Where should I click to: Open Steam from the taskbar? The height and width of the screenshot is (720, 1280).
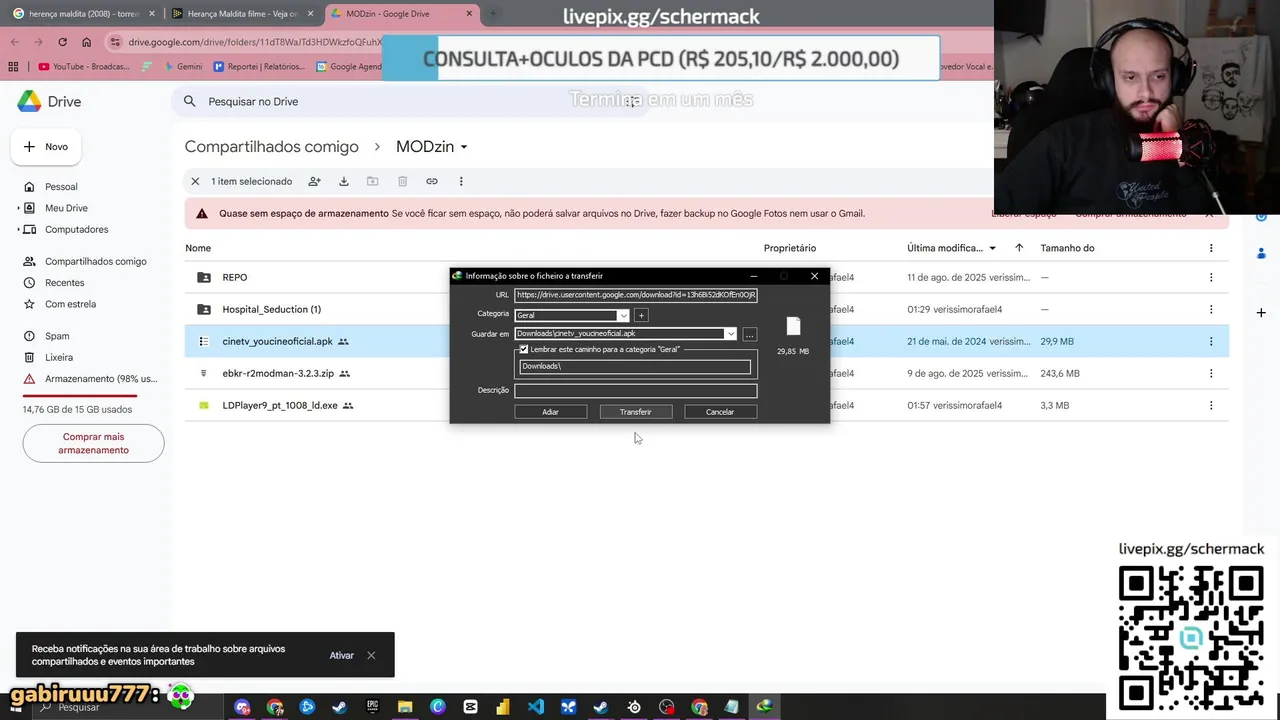[x=339, y=707]
